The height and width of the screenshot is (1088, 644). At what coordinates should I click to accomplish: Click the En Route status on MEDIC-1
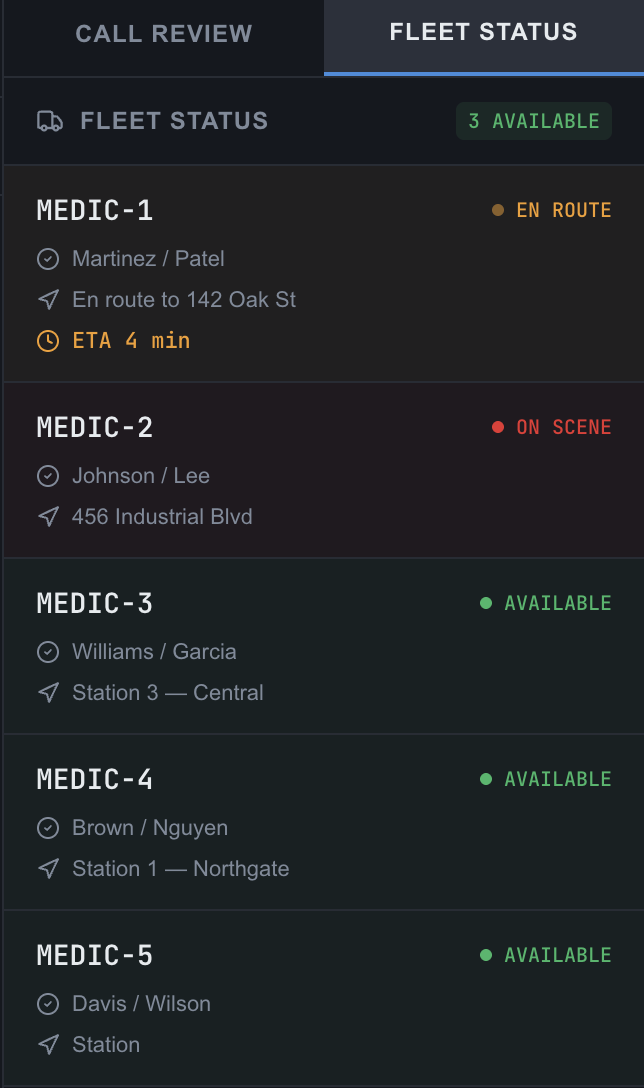(552, 210)
